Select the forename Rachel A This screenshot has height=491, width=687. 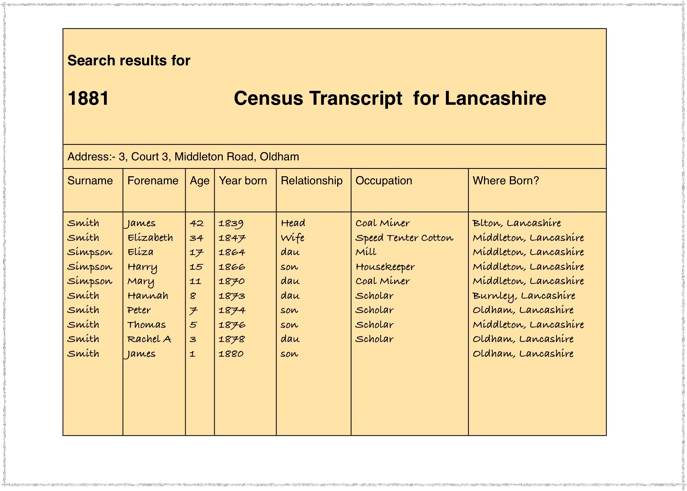150,339
